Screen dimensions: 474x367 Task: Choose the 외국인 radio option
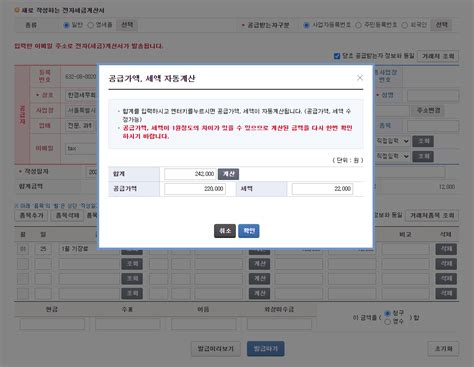pos(404,25)
